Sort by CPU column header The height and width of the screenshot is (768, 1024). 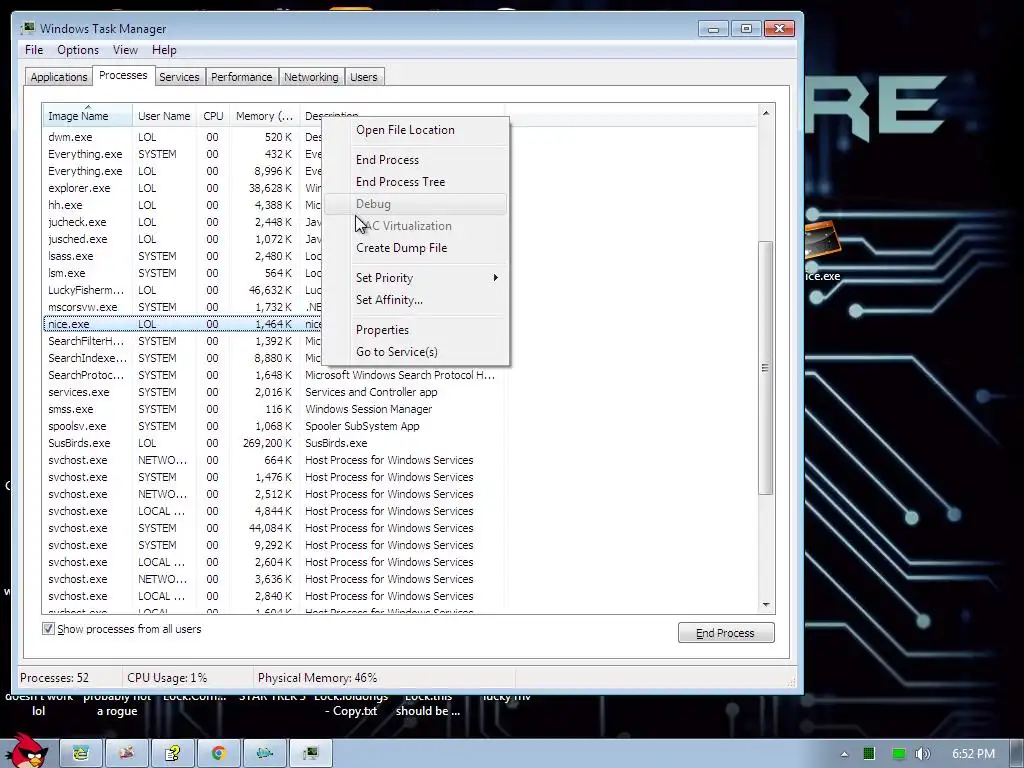[213, 116]
